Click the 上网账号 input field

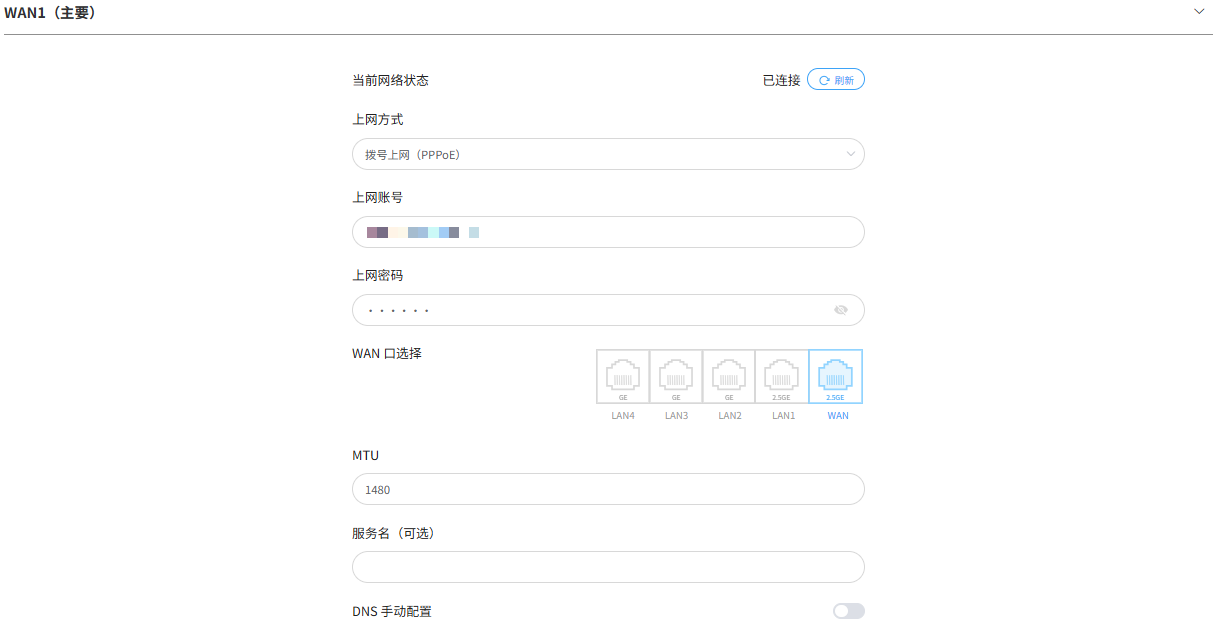tap(608, 231)
